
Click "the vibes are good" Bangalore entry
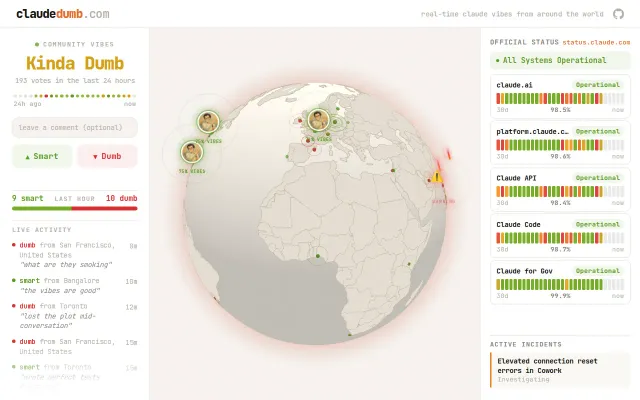tap(75, 286)
